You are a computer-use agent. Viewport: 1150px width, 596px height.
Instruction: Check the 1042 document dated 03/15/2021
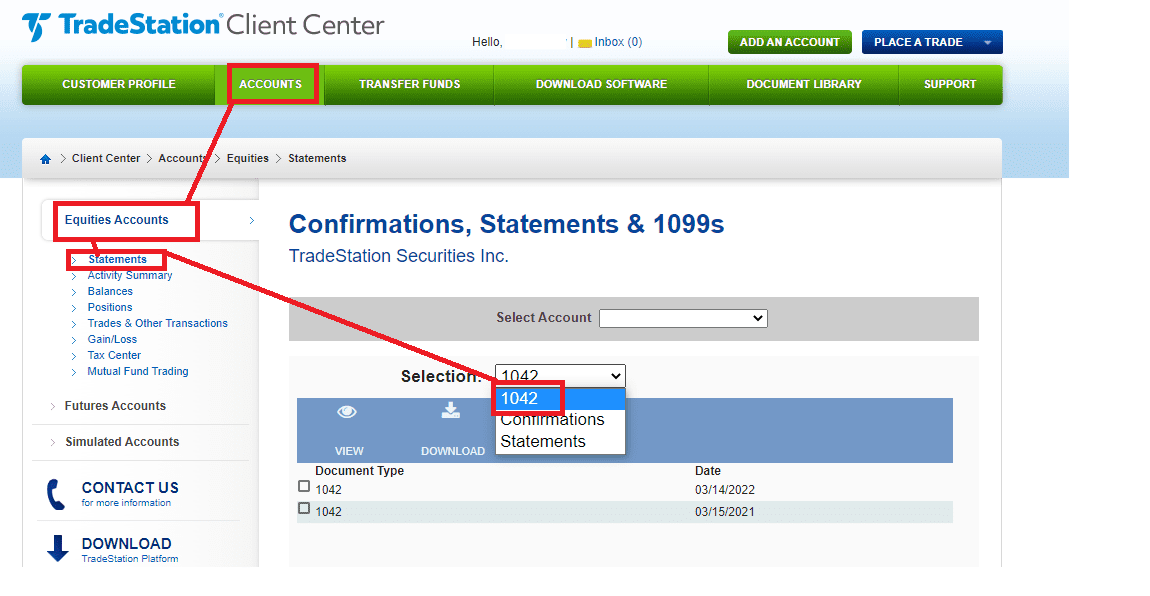pyautogui.click(x=304, y=509)
